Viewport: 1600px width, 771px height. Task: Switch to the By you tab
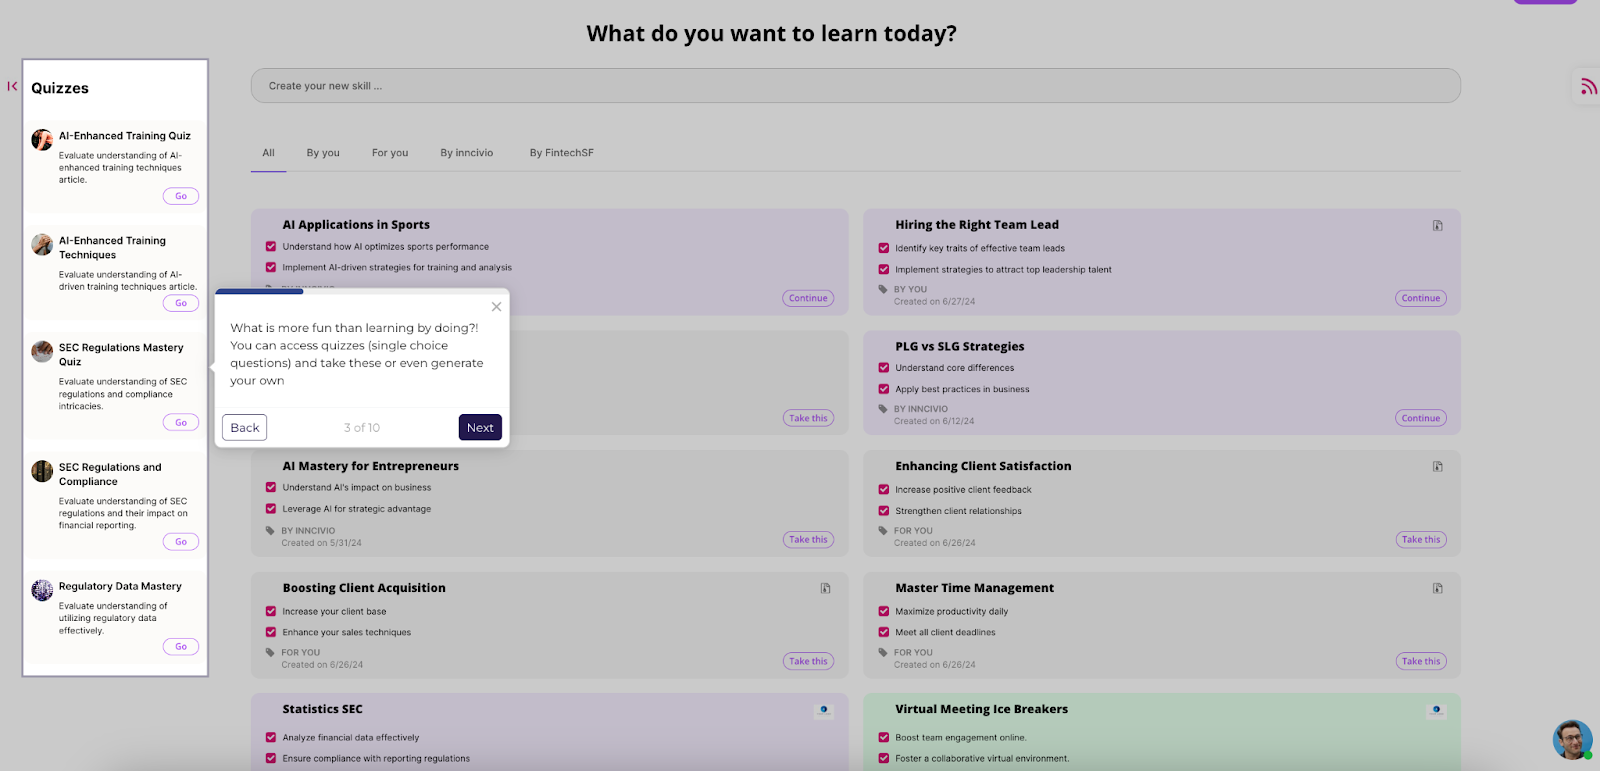tap(323, 153)
